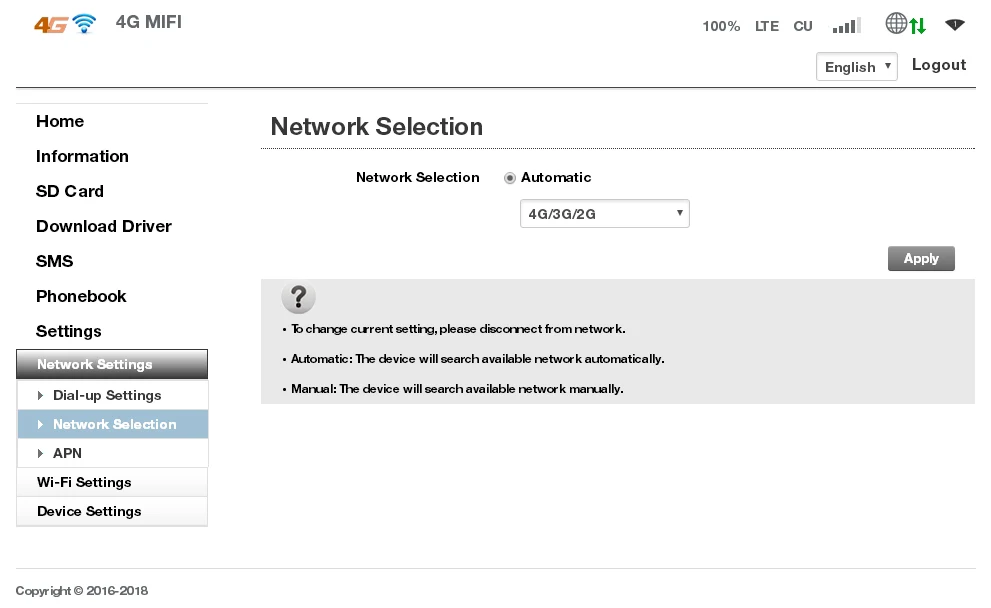
Task: Click the signal strength bars icon
Action: pos(846,26)
